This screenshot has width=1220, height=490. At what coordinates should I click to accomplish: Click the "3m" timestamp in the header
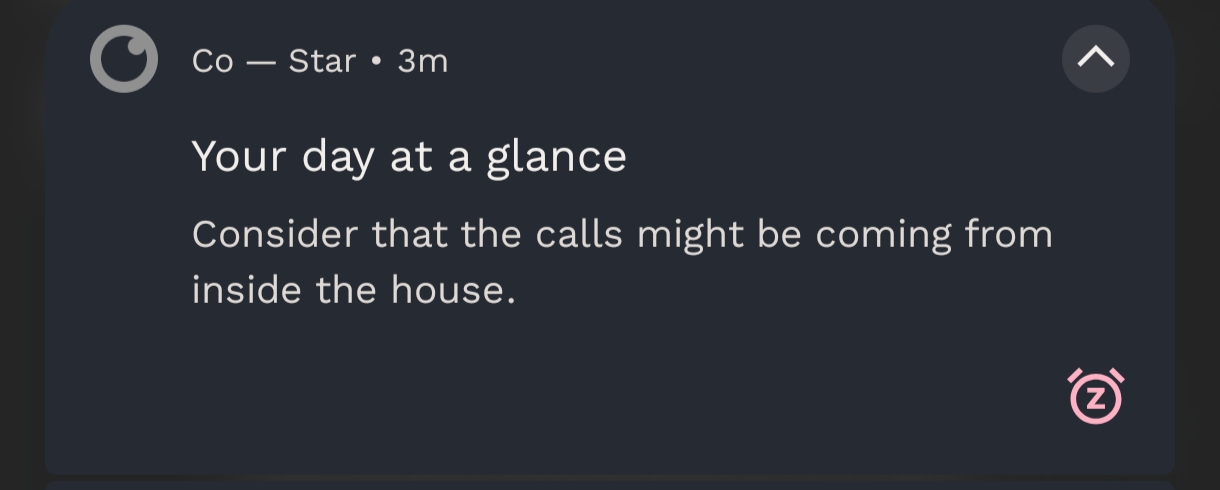tap(422, 61)
